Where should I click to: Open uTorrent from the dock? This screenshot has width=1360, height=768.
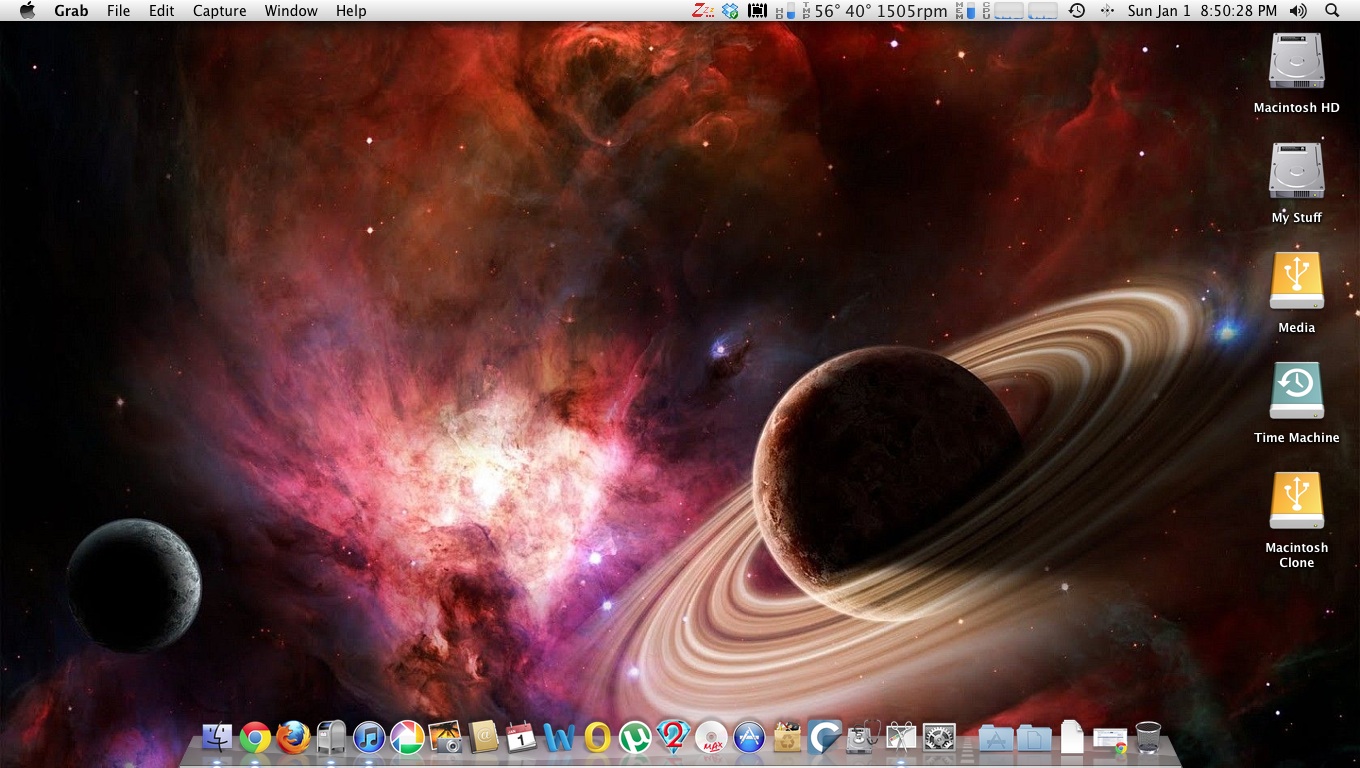coord(635,738)
